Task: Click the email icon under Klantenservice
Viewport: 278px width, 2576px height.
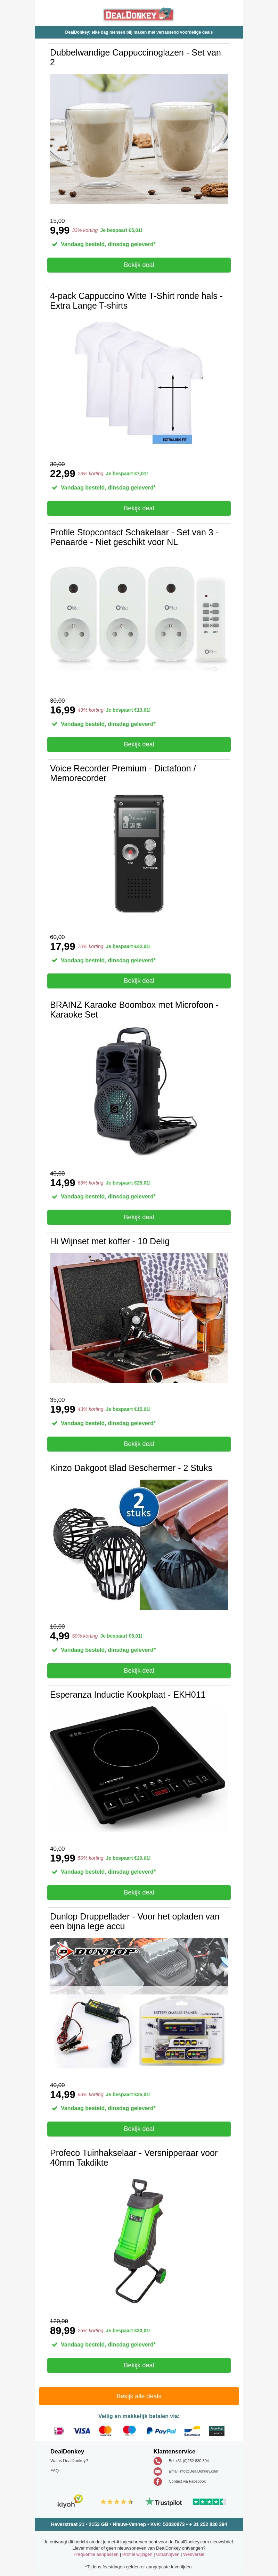Action: (x=158, y=2471)
